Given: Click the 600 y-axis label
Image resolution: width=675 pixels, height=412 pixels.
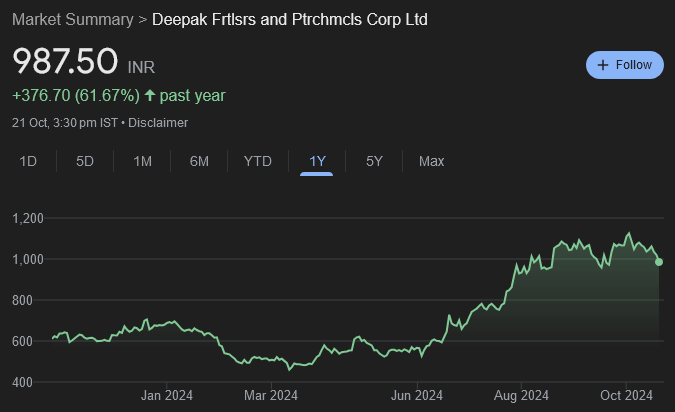Looking at the screenshot, I should click(22, 341).
